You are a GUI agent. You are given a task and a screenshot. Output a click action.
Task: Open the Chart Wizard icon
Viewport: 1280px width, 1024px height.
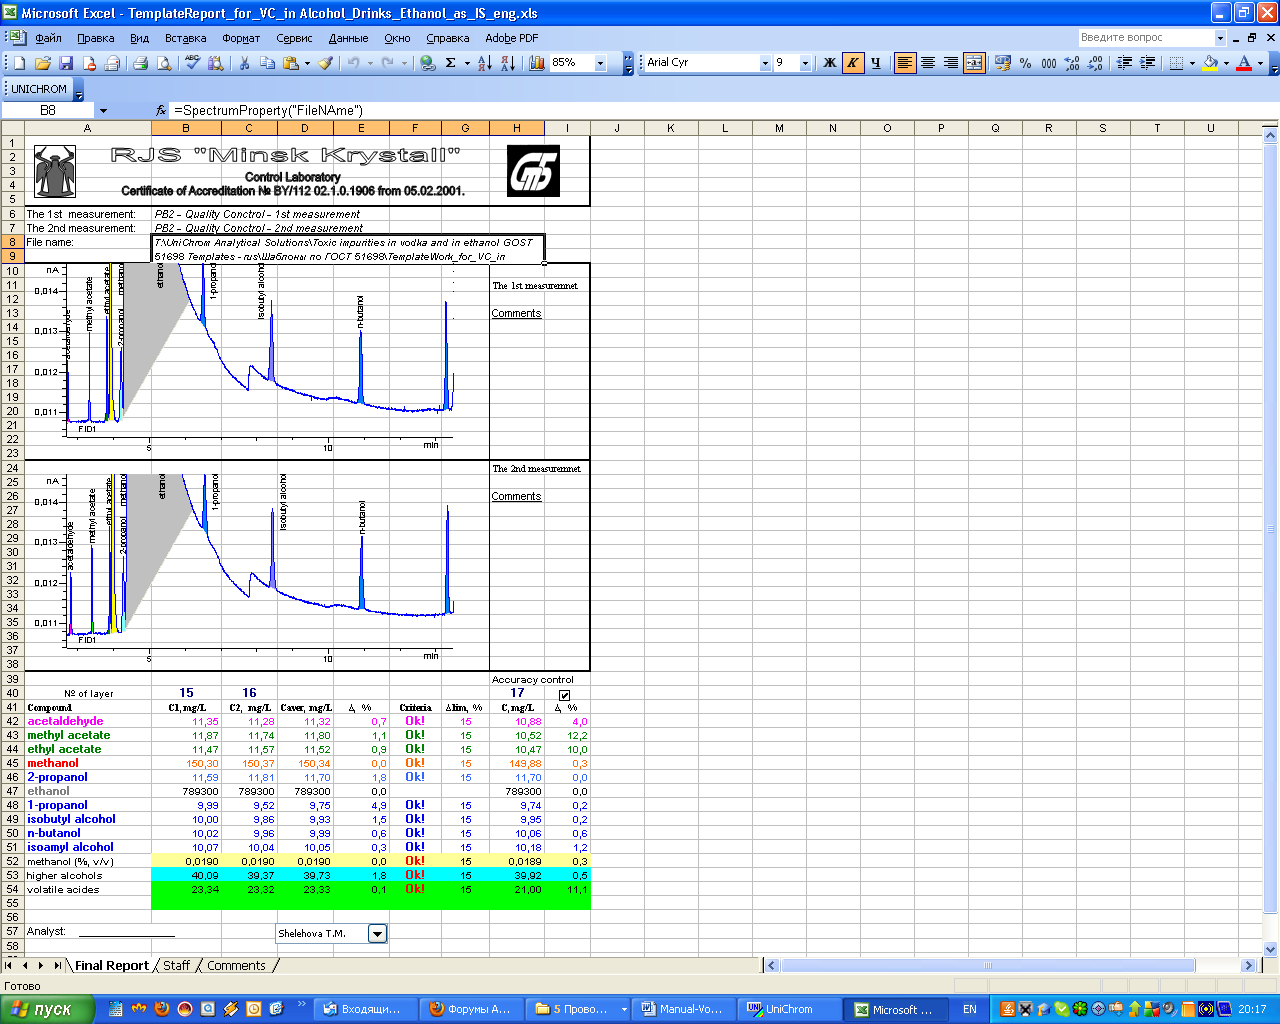click(537, 63)
